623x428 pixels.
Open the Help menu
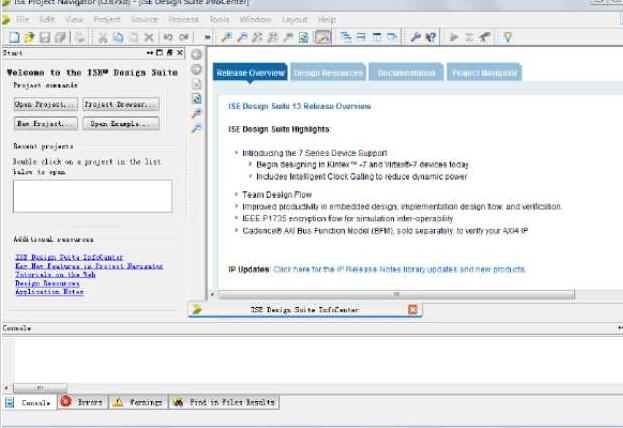[x=327, y=19]
